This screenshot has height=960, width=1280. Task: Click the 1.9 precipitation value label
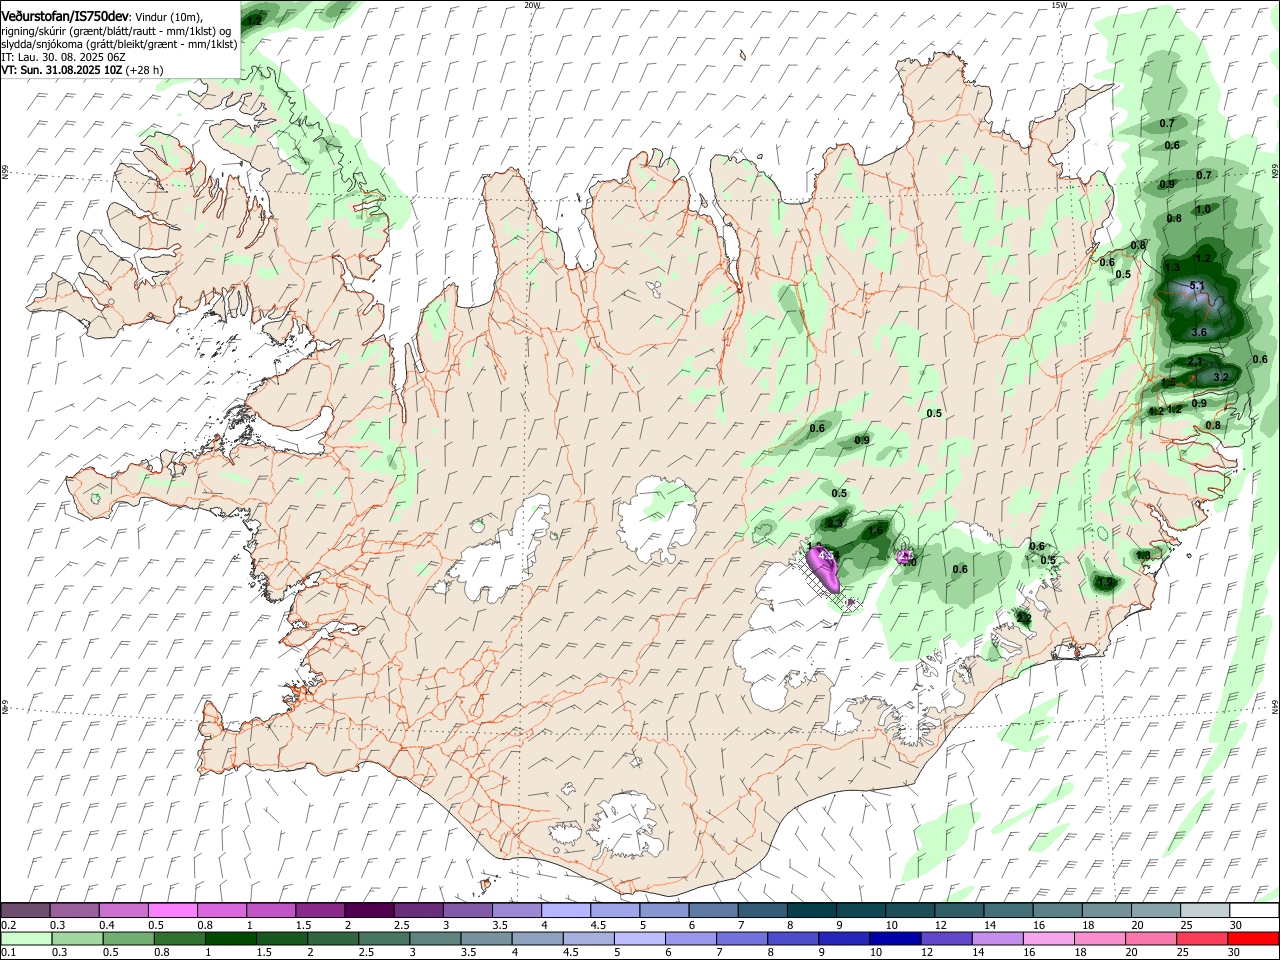tap(1105, 582)
